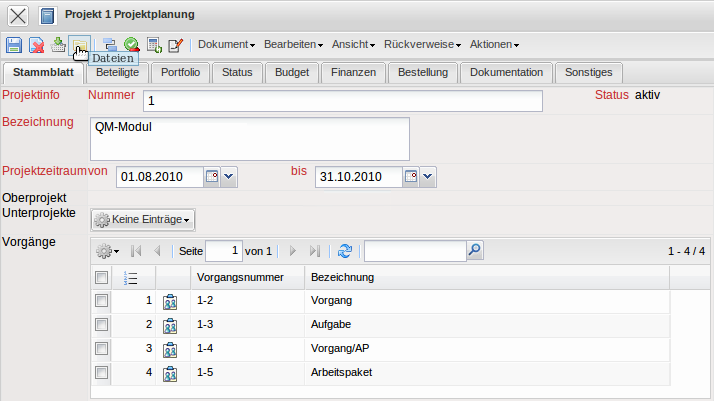Viewport: 714px width, 401px height.
Task: Click into the Nummer input field
Action: point(342,101)
